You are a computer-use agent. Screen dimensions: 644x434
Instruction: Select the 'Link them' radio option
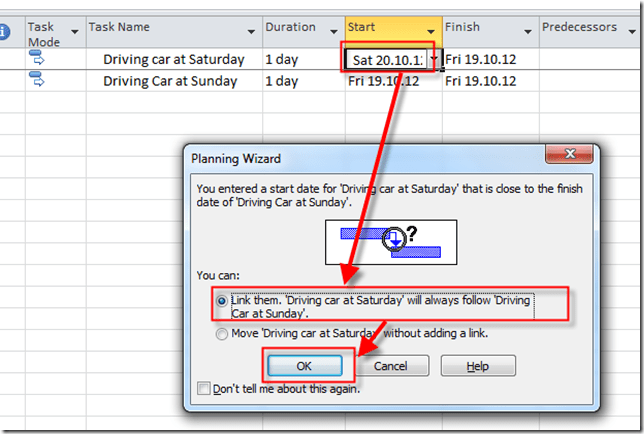[222, 299]
